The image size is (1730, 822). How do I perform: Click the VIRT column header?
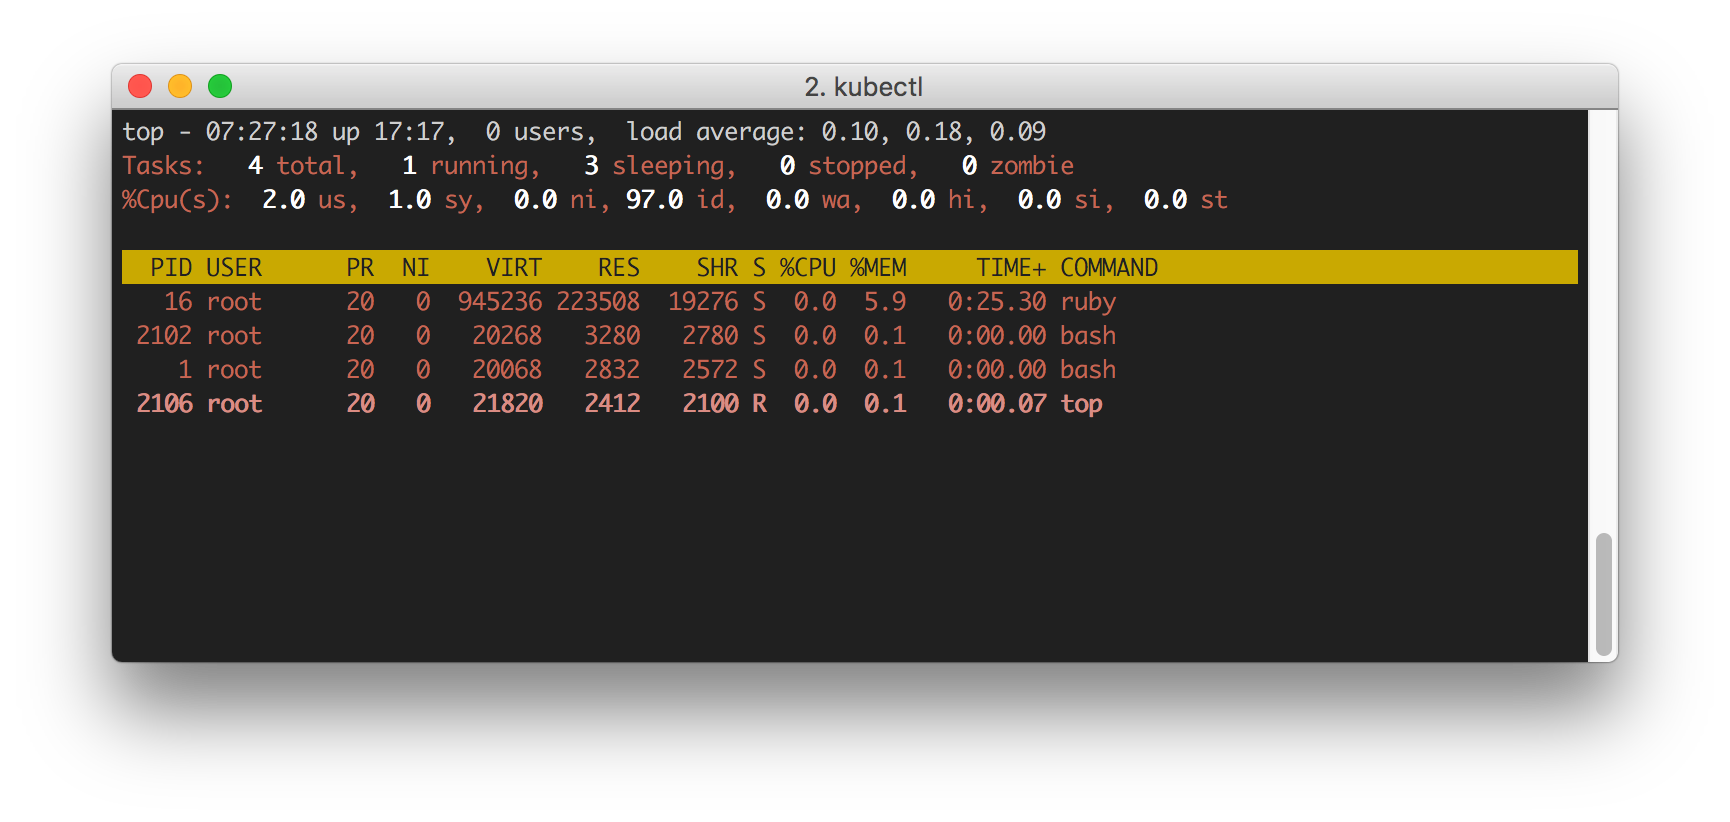pos(514,268)
